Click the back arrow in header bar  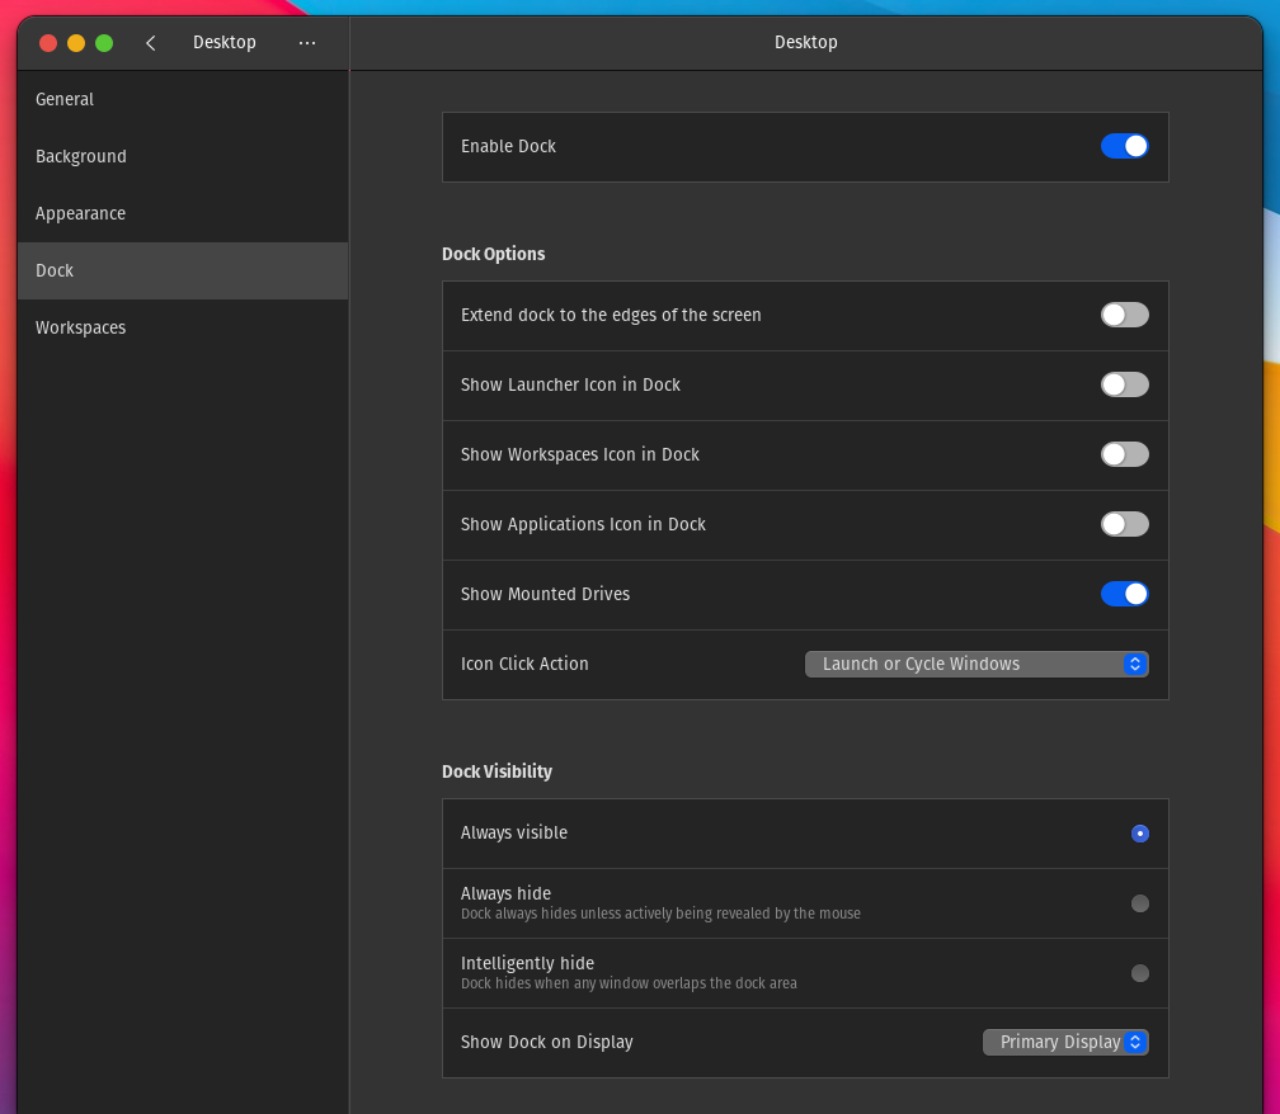tap(150, 42)
